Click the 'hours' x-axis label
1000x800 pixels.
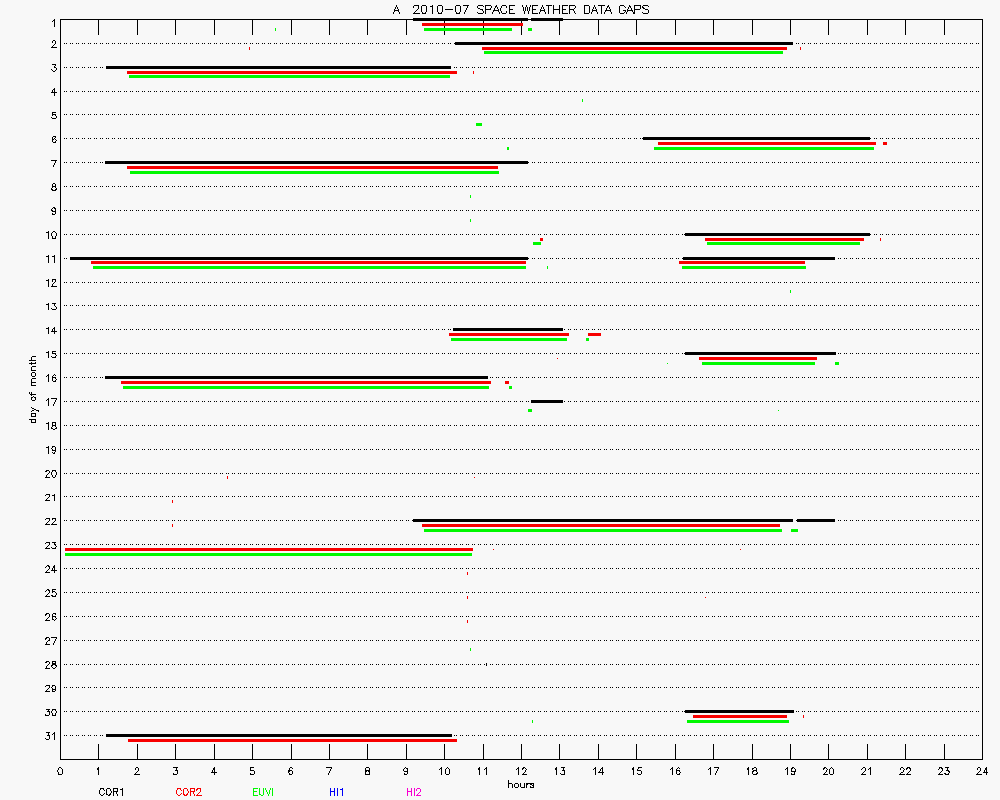click(x=520, y=784)
